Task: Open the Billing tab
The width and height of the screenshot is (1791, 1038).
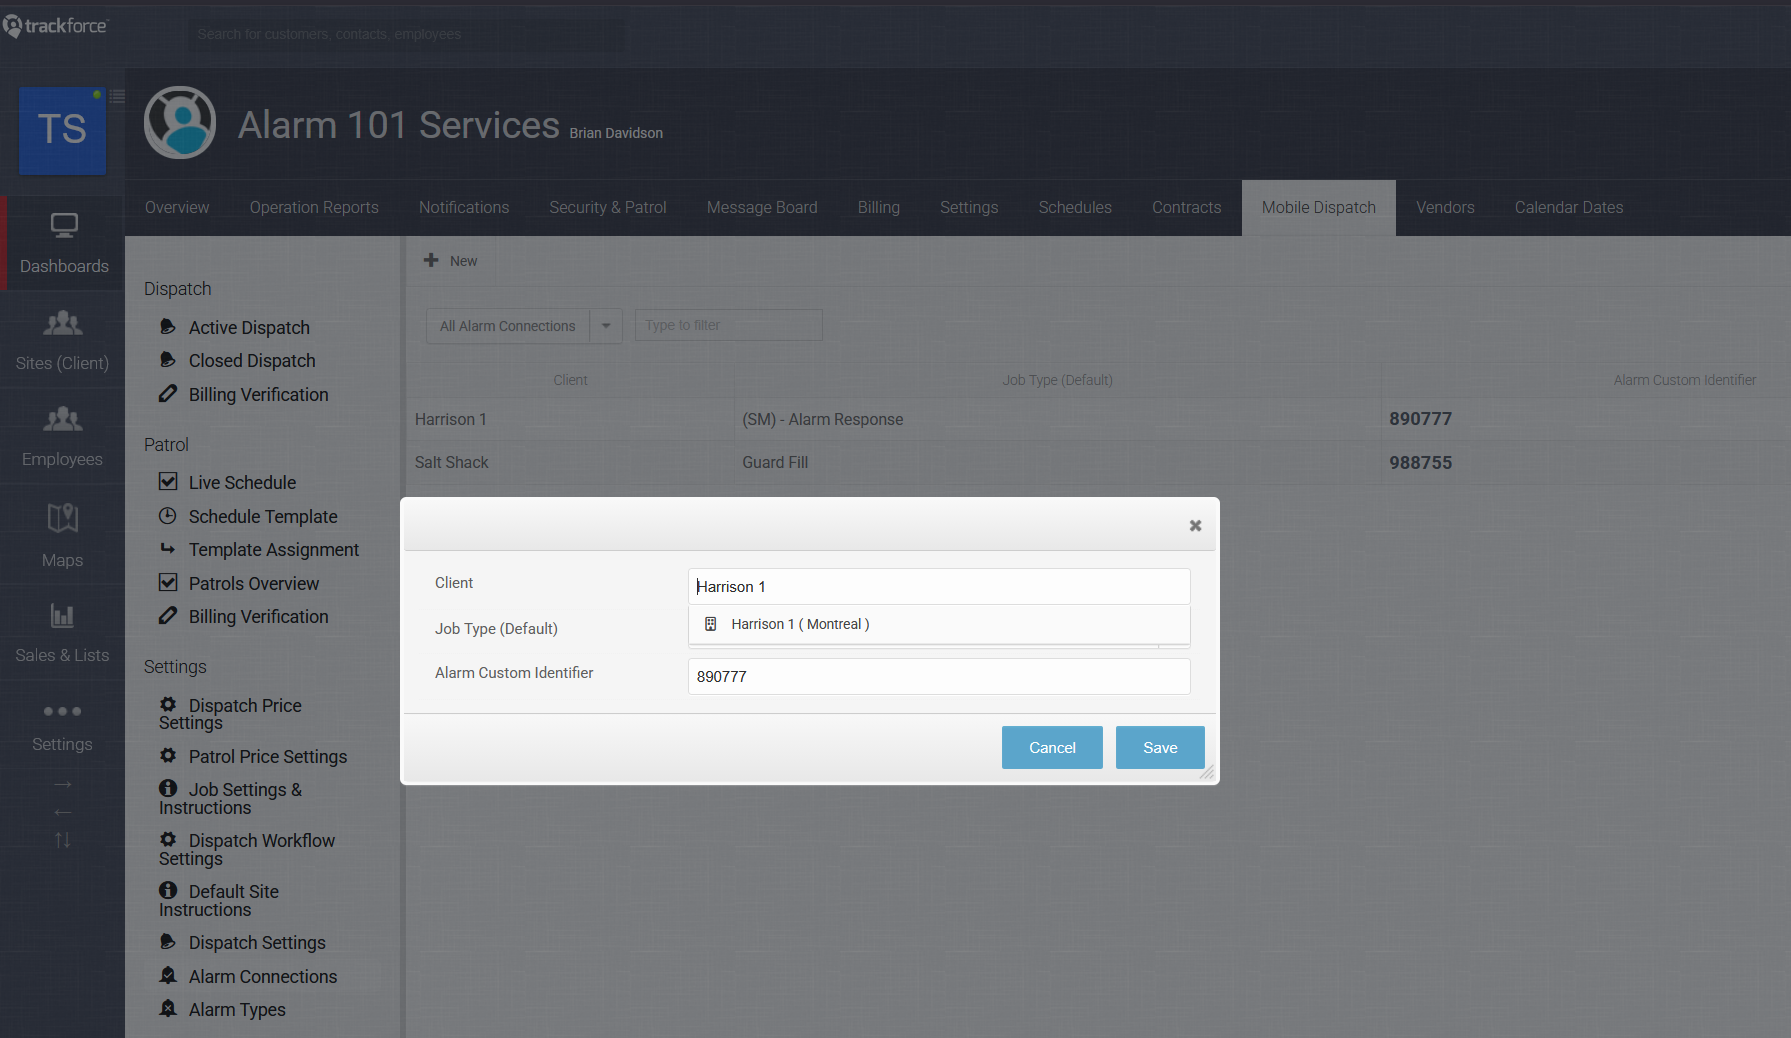Action: [879, 207]
